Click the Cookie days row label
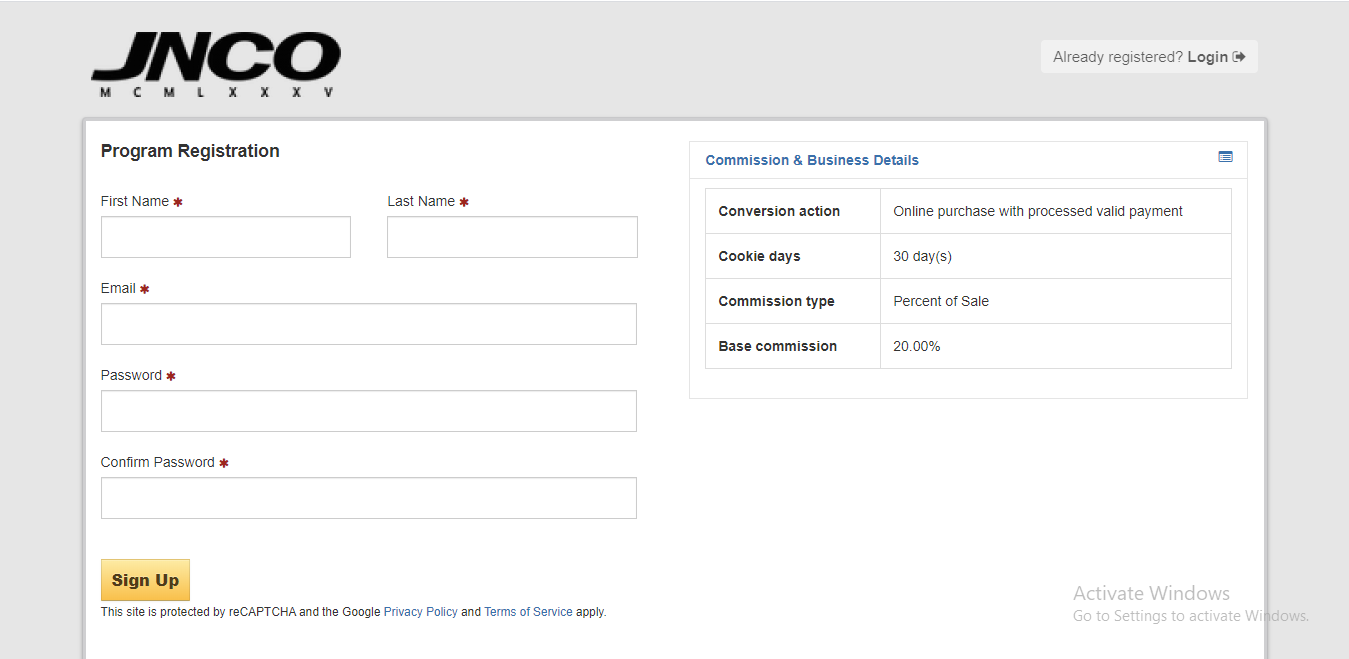The height and width of the screenshot is (659, 1349). (x=759, y=256)
